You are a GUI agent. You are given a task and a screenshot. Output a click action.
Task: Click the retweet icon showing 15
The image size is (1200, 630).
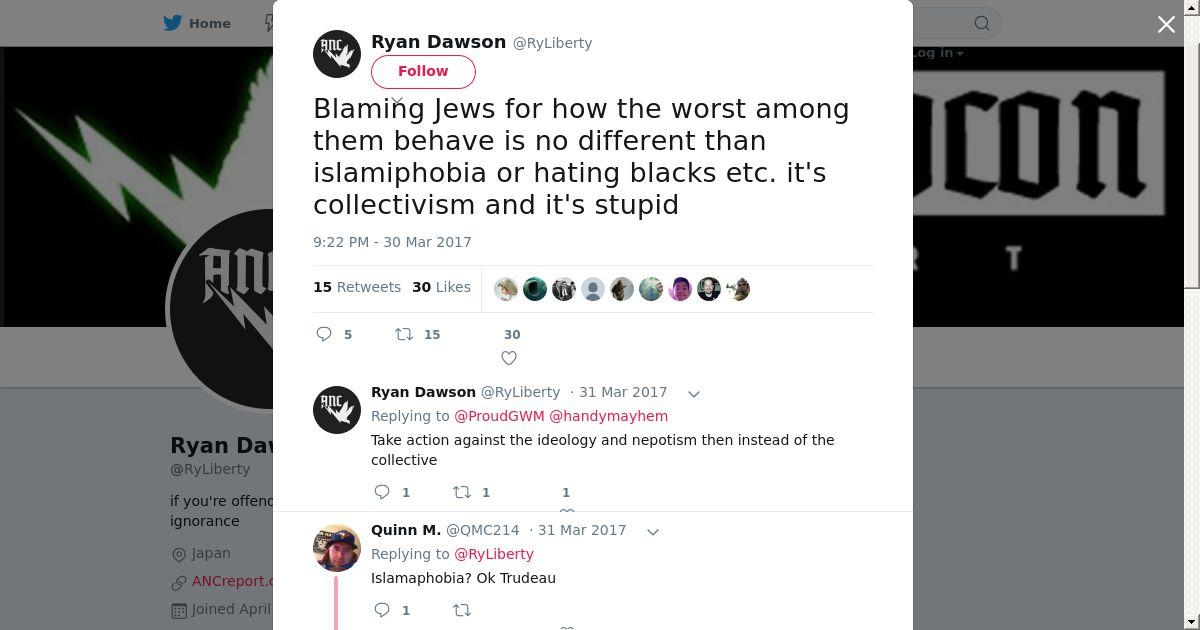pyautogui.click(x=404, y=334)
